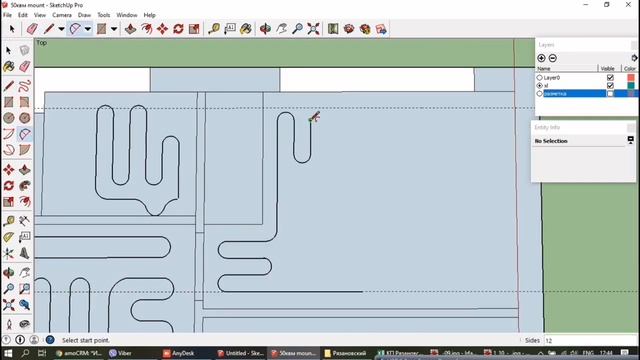Click разметка layer color swatch
The height and width of the screenshot is (360, 640).
(631, 94)
